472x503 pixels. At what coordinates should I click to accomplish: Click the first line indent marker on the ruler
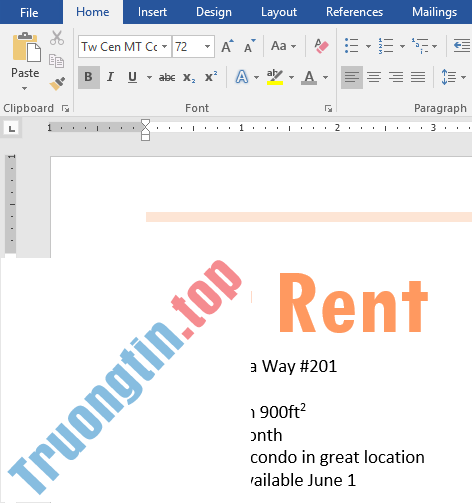point(145,123)
